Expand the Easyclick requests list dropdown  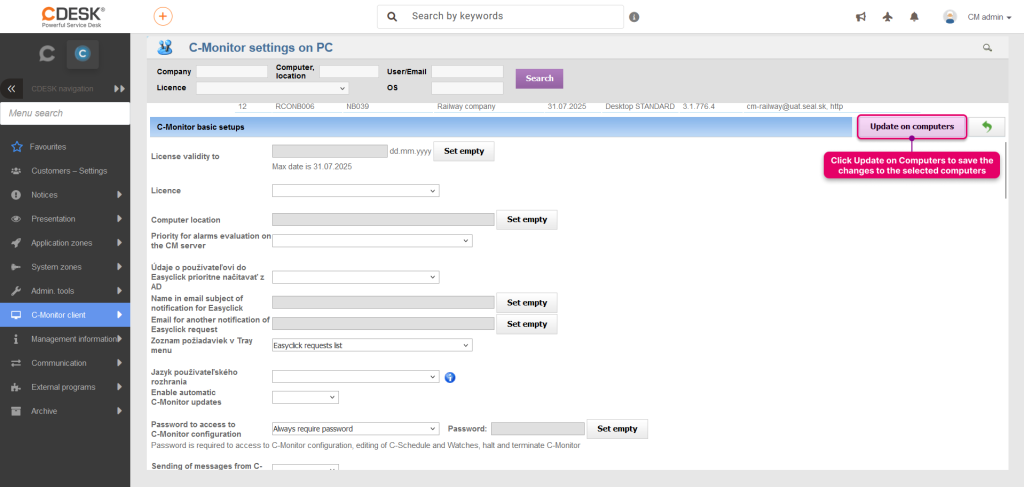372,345
